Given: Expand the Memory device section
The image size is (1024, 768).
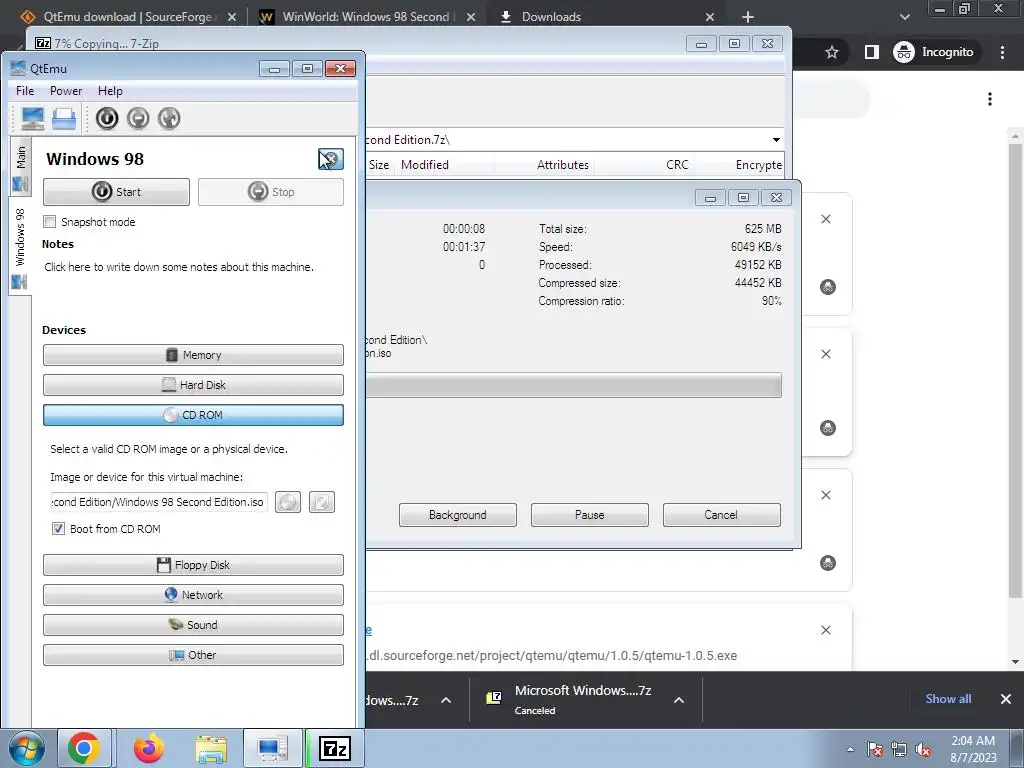Looking at the screenshot, I should point(193,355).
